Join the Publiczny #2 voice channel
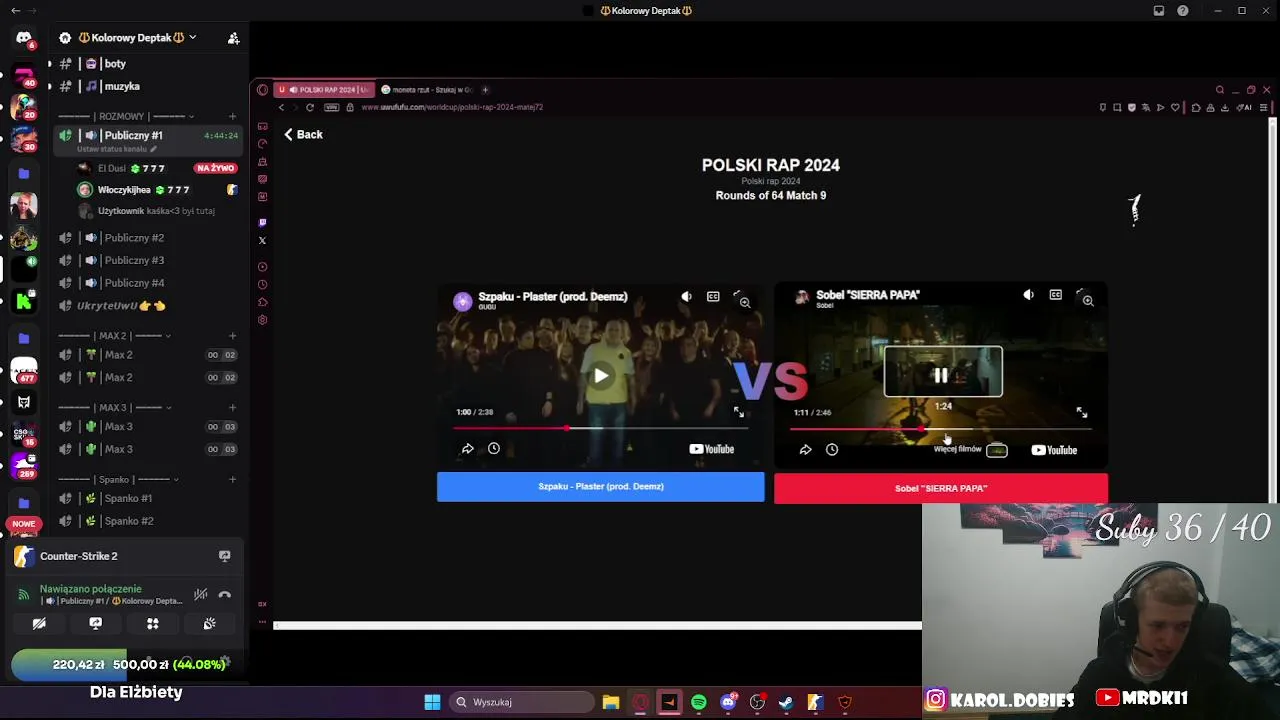The height and width of the screenshot is (720, 1280). click(x=146, y=238)
